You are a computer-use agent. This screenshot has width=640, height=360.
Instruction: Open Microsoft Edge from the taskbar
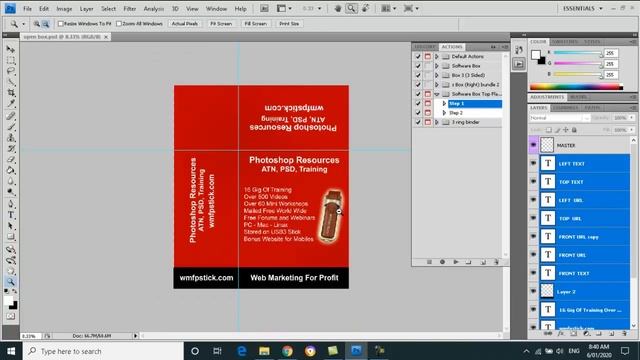pos(242,351)
